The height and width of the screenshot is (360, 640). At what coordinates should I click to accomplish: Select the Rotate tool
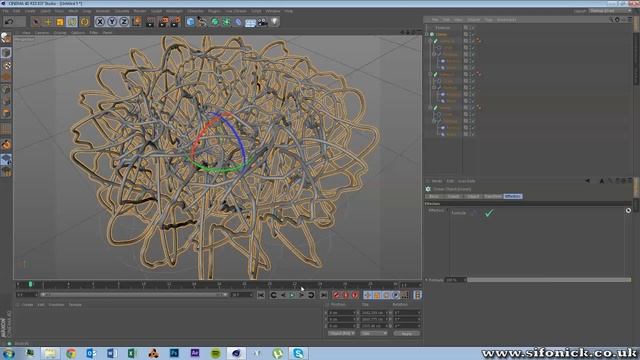(72, 22)
